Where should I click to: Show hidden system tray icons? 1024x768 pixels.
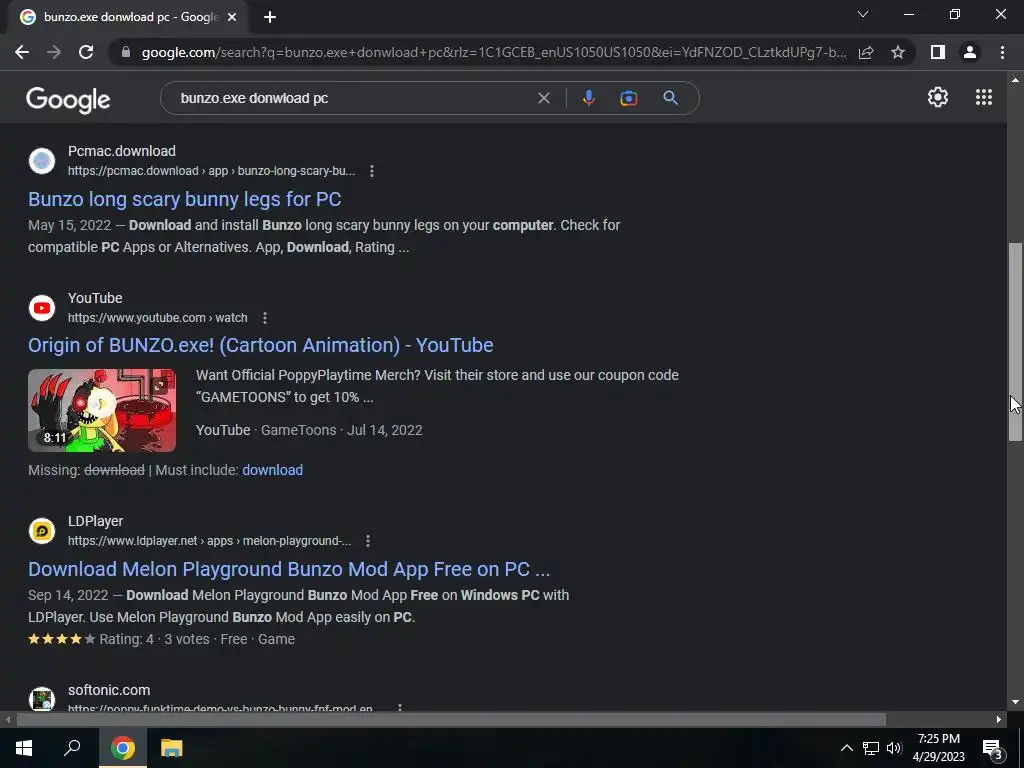(x=846, y=748)
